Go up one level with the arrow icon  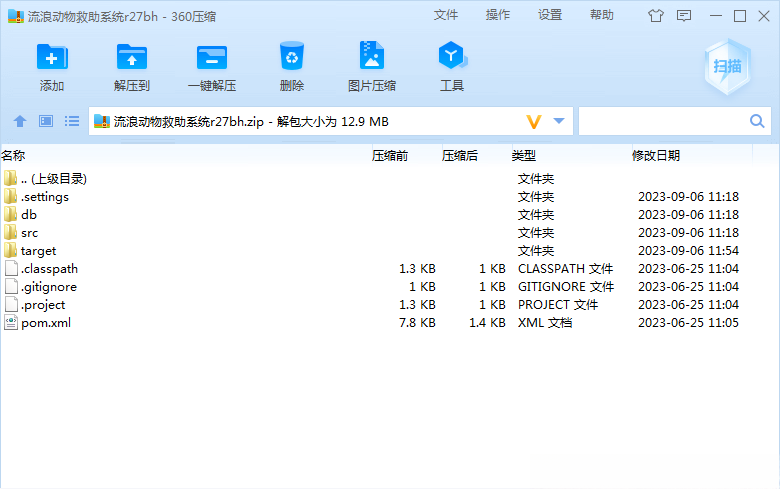tap(20, 121)
